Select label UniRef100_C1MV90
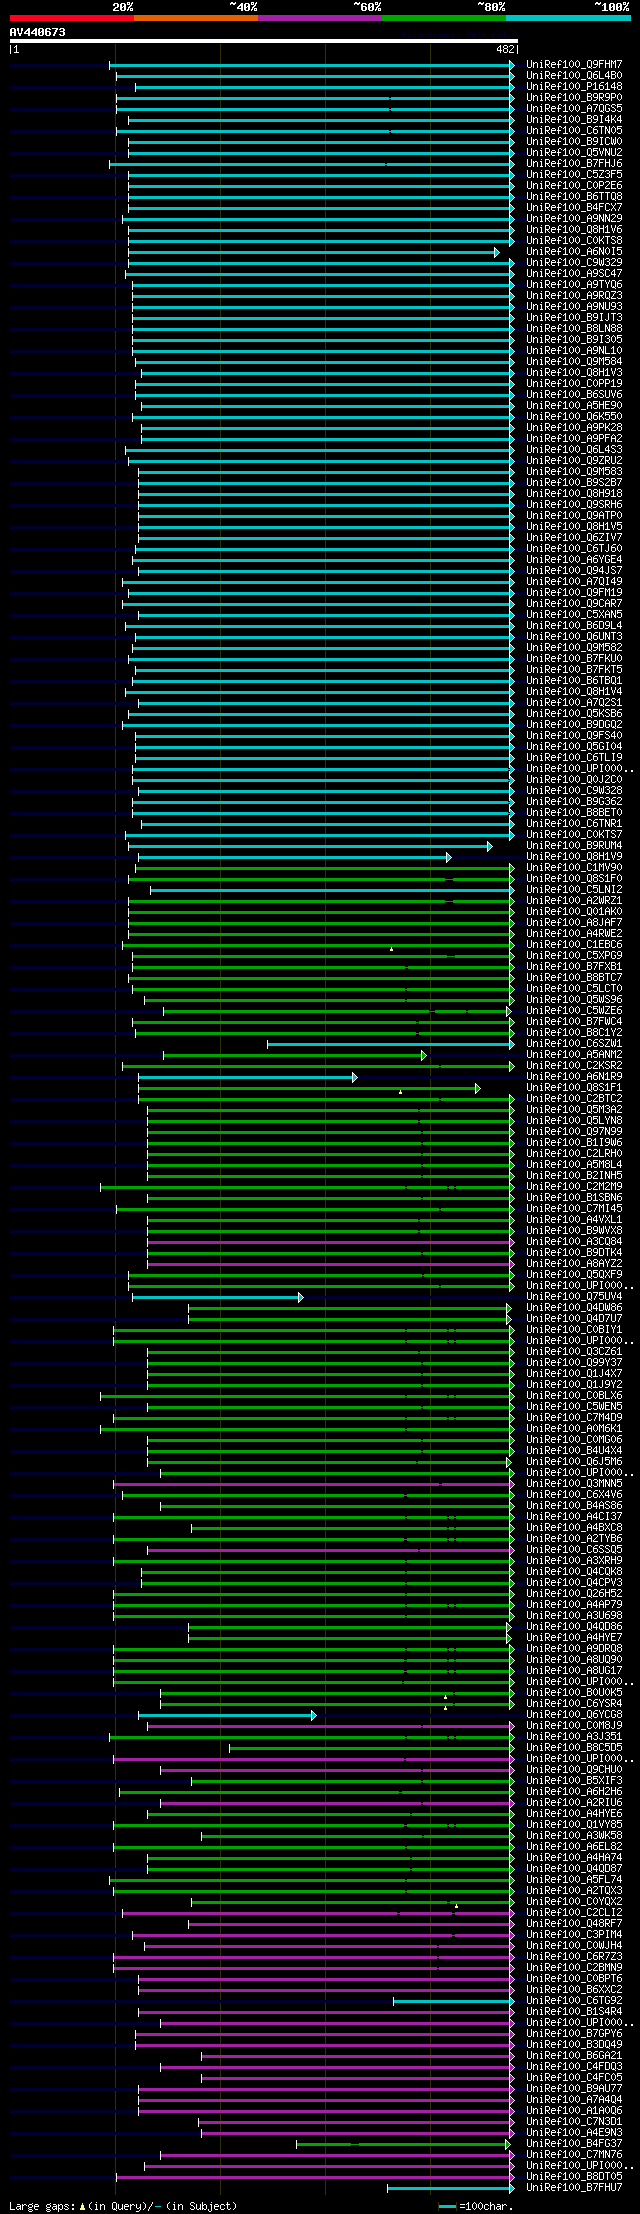The height and width of the screenshot is (2214, 640). click(x=574, y=867)
